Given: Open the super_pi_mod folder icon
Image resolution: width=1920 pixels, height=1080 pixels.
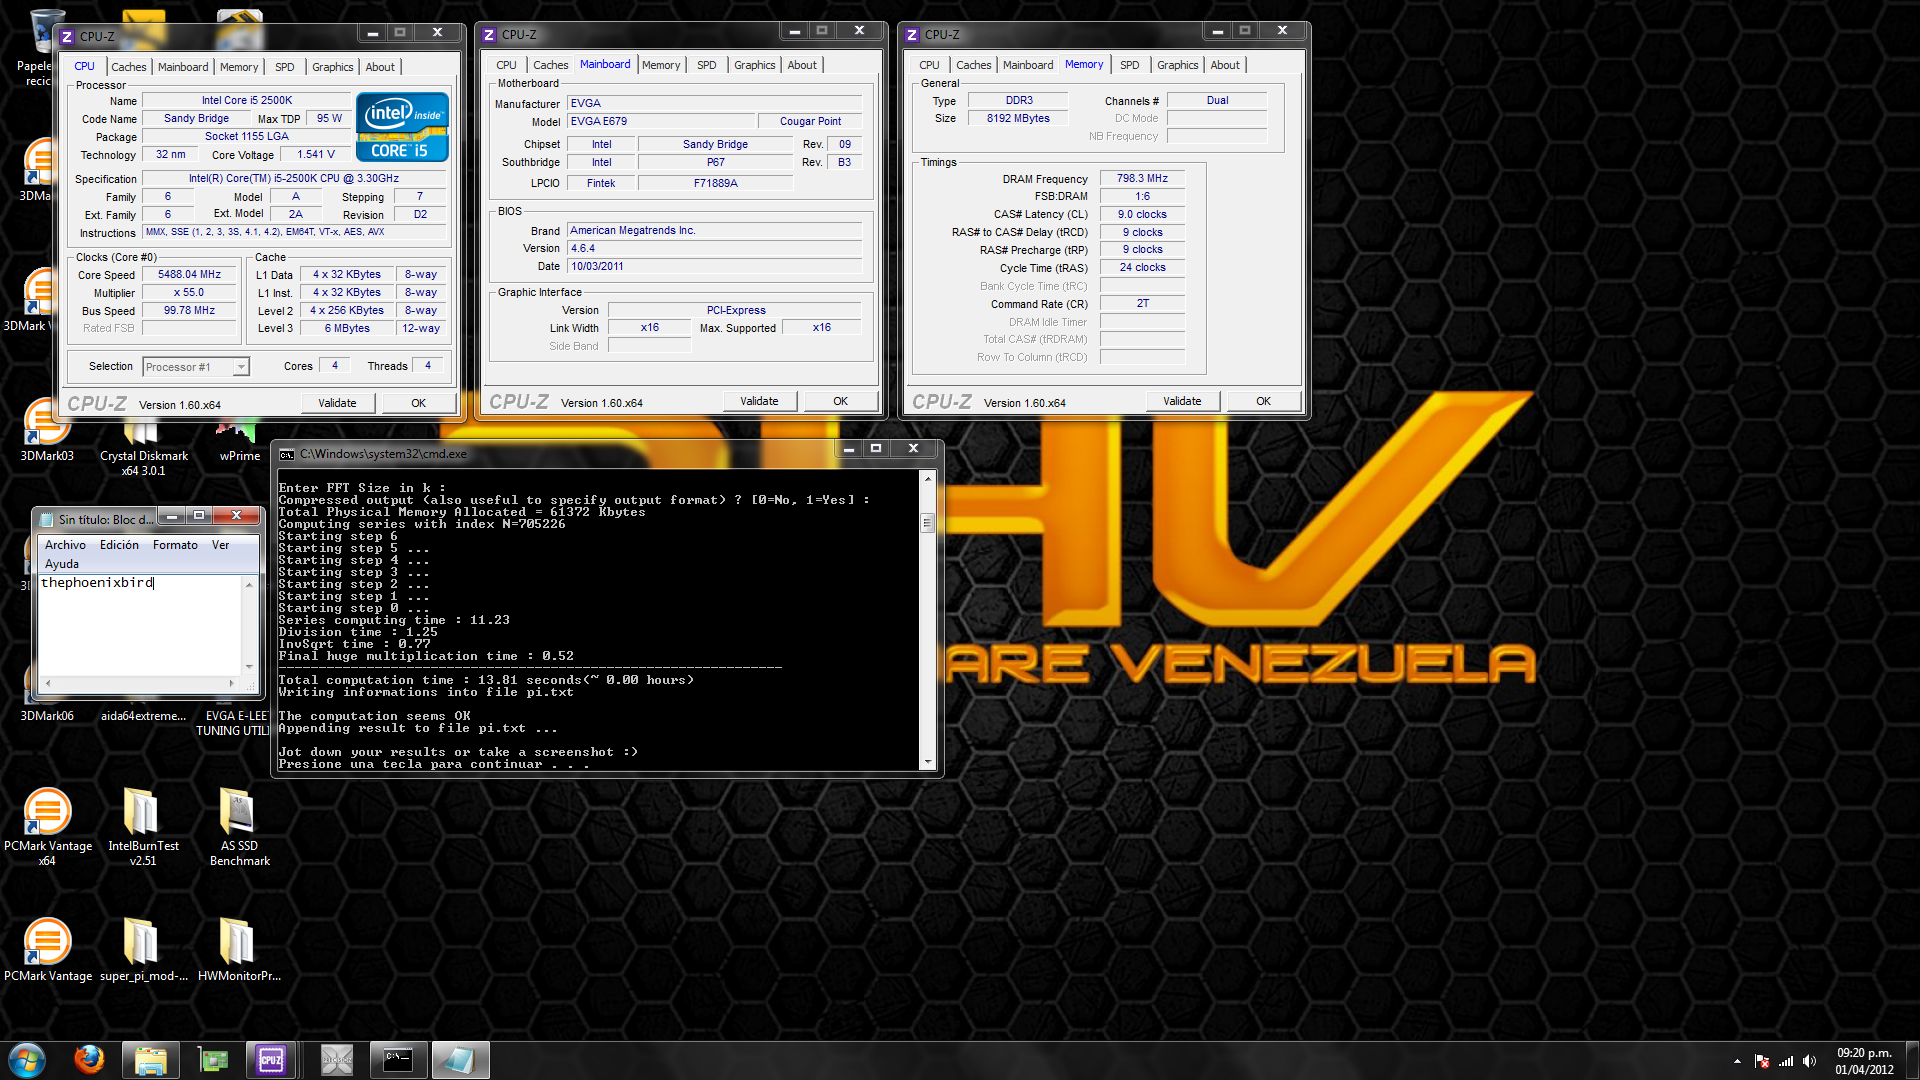Looking at the screenshot, I should tap(143, 950).
